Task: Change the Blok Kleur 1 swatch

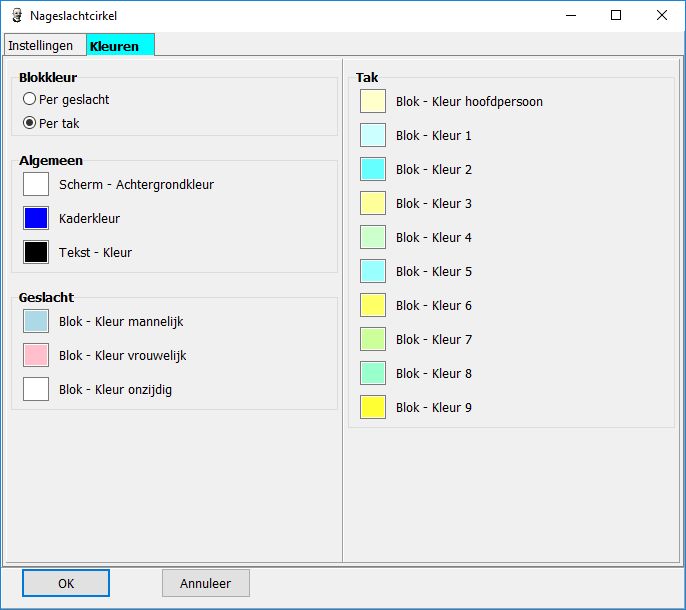Action: (373, 135)
